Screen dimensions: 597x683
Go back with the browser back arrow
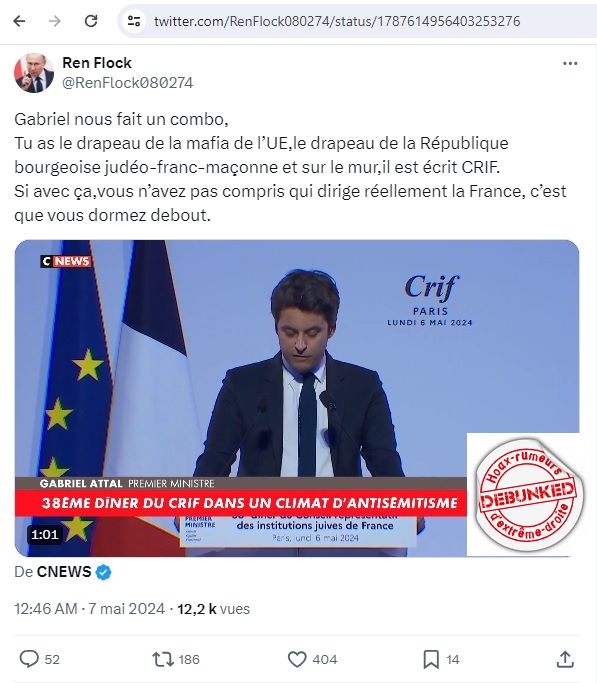point(20,21)
